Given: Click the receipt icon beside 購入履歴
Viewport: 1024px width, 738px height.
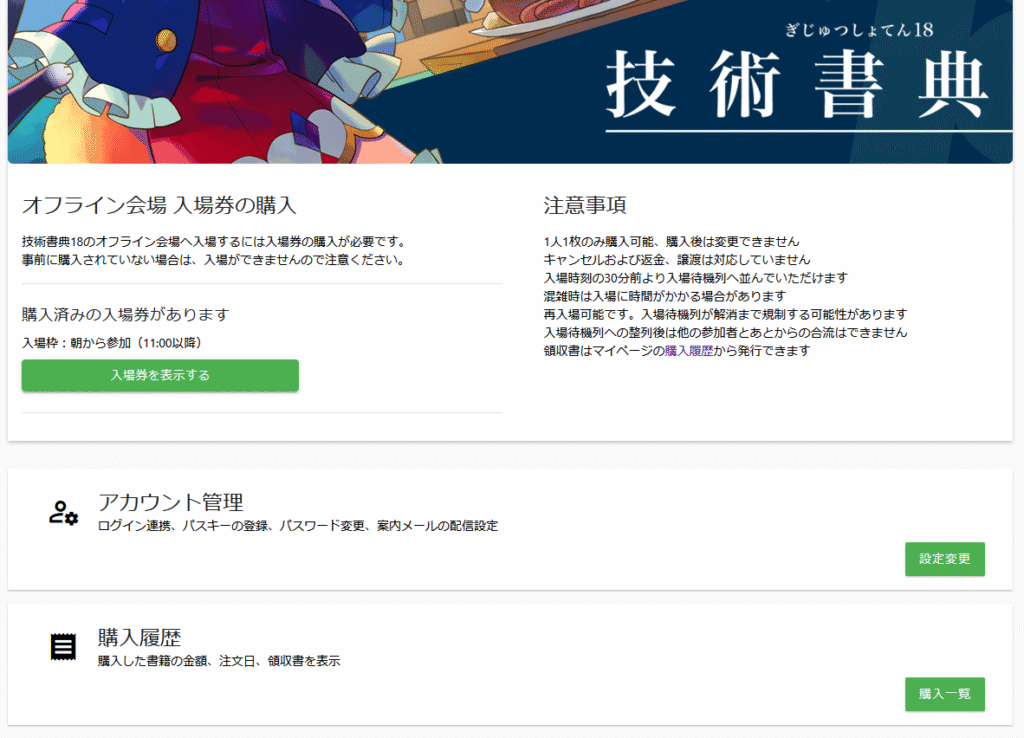Looking at the screenshot, I should 63,647.
